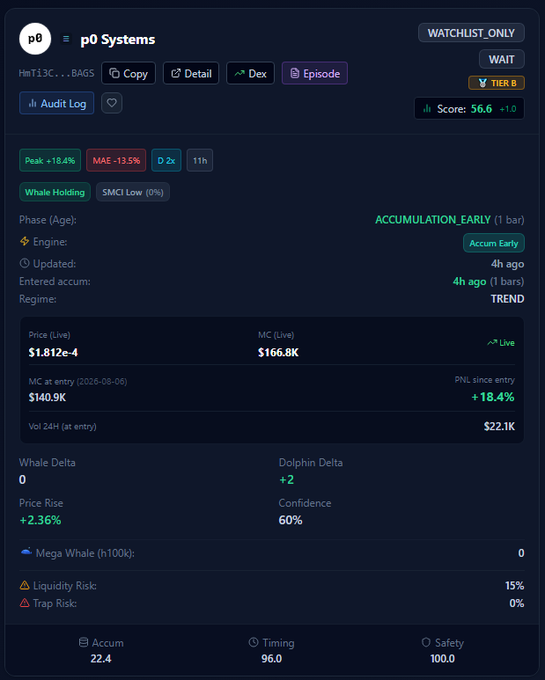545x680 pixels.
Task: Click the Safety score 100.0
Action: tap(443, 659)
